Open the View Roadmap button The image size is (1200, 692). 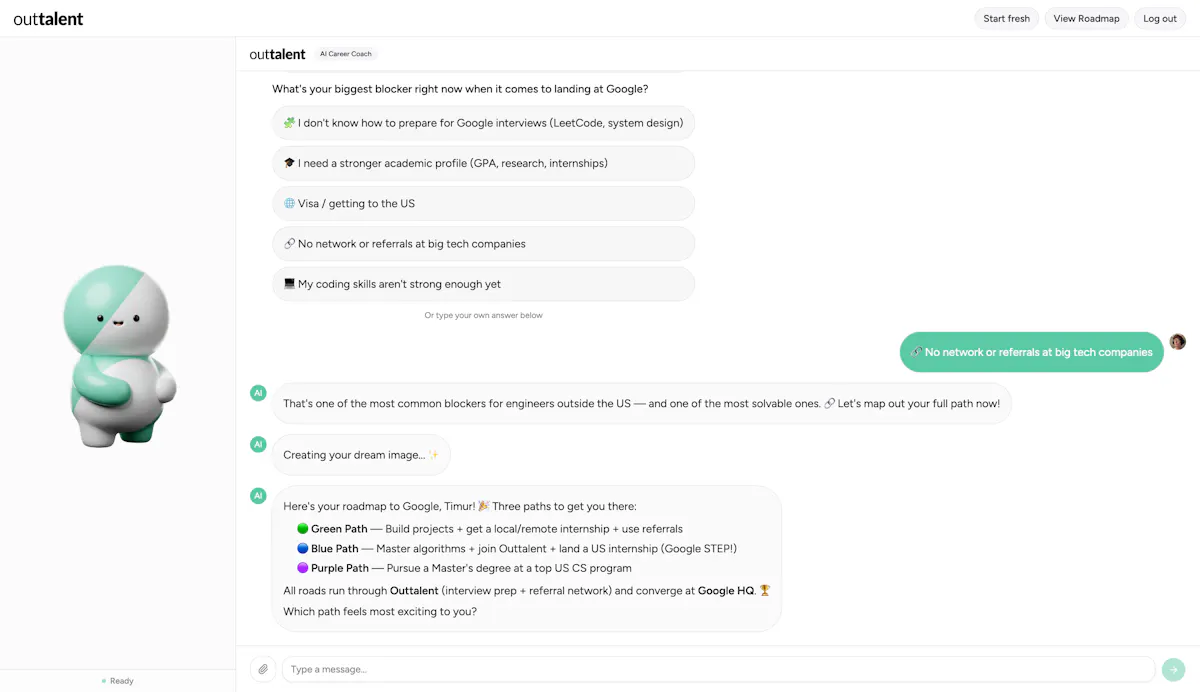[1086, 18]
